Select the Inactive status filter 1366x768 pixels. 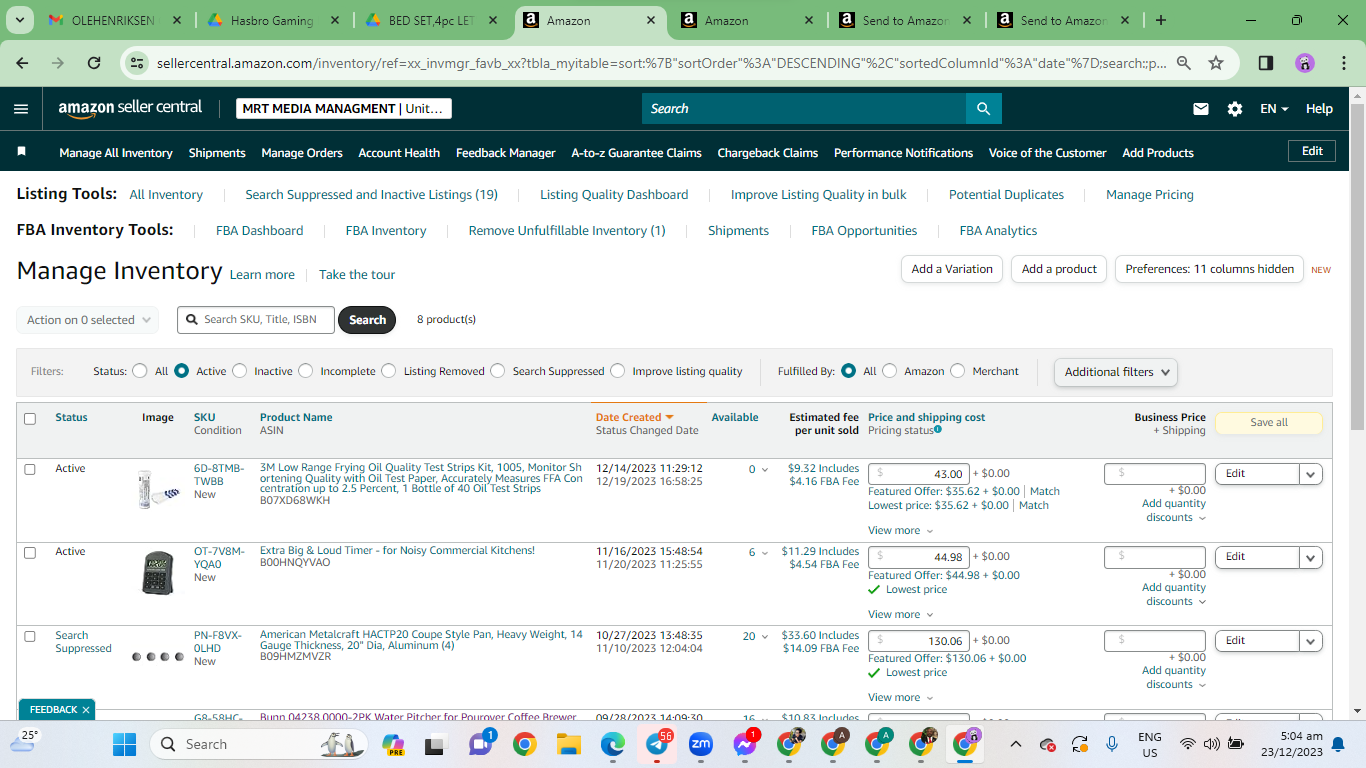point(239,371)
